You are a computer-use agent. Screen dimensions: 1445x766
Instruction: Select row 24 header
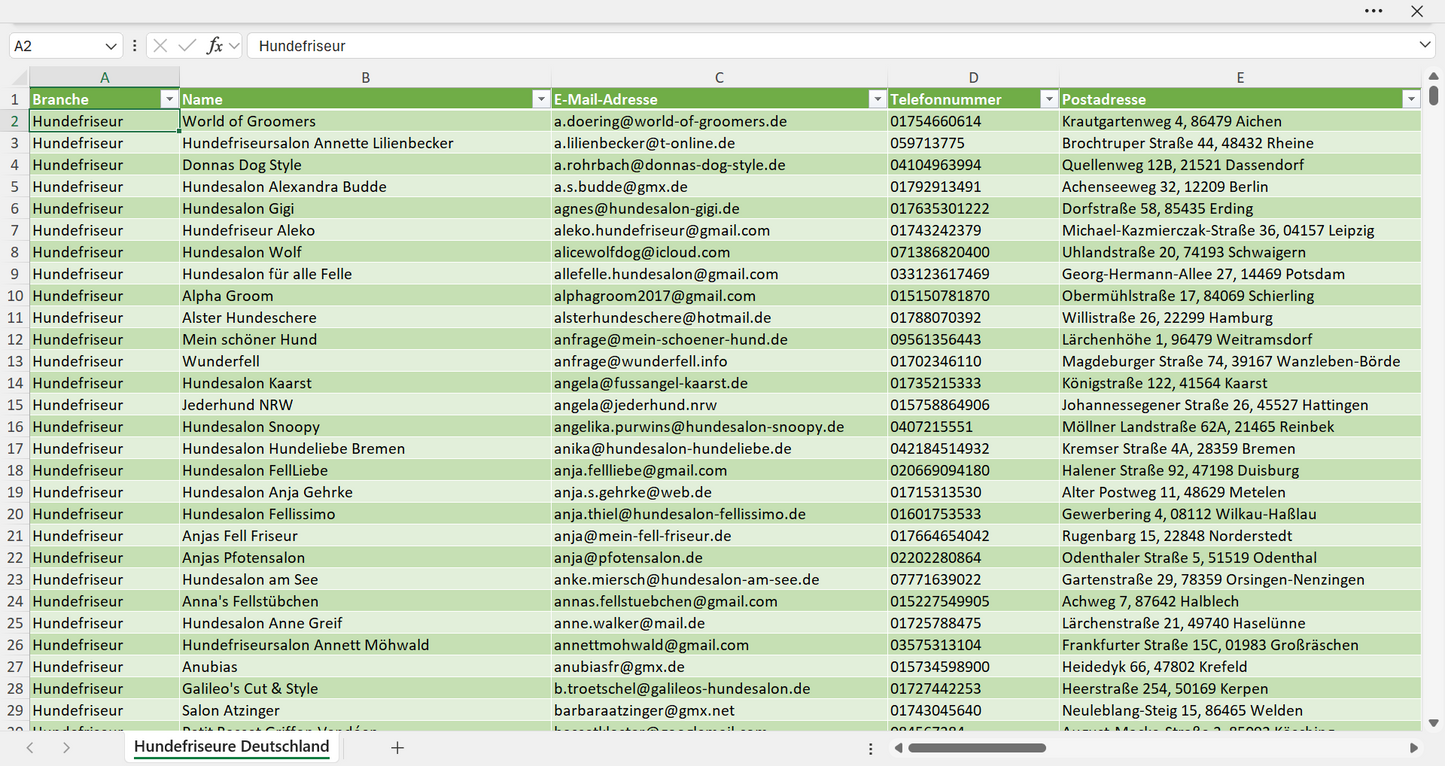(x=15, y=601)
